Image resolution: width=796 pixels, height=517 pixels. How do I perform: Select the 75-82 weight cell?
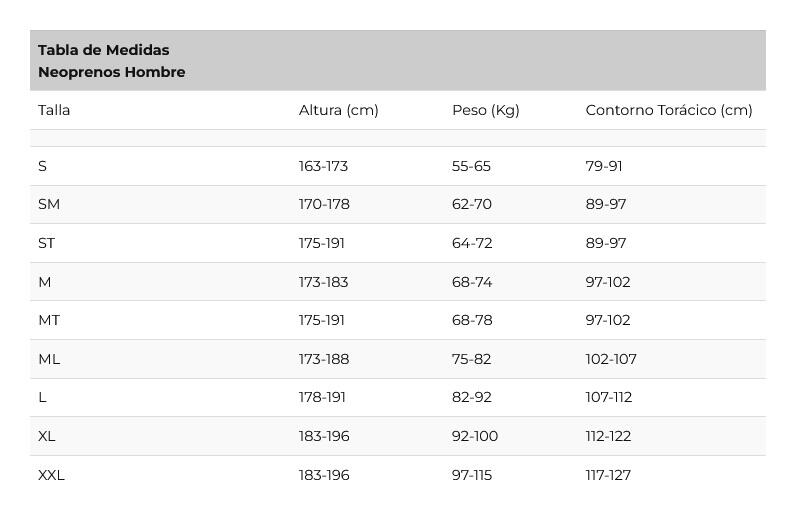click(x=472, y=359)
